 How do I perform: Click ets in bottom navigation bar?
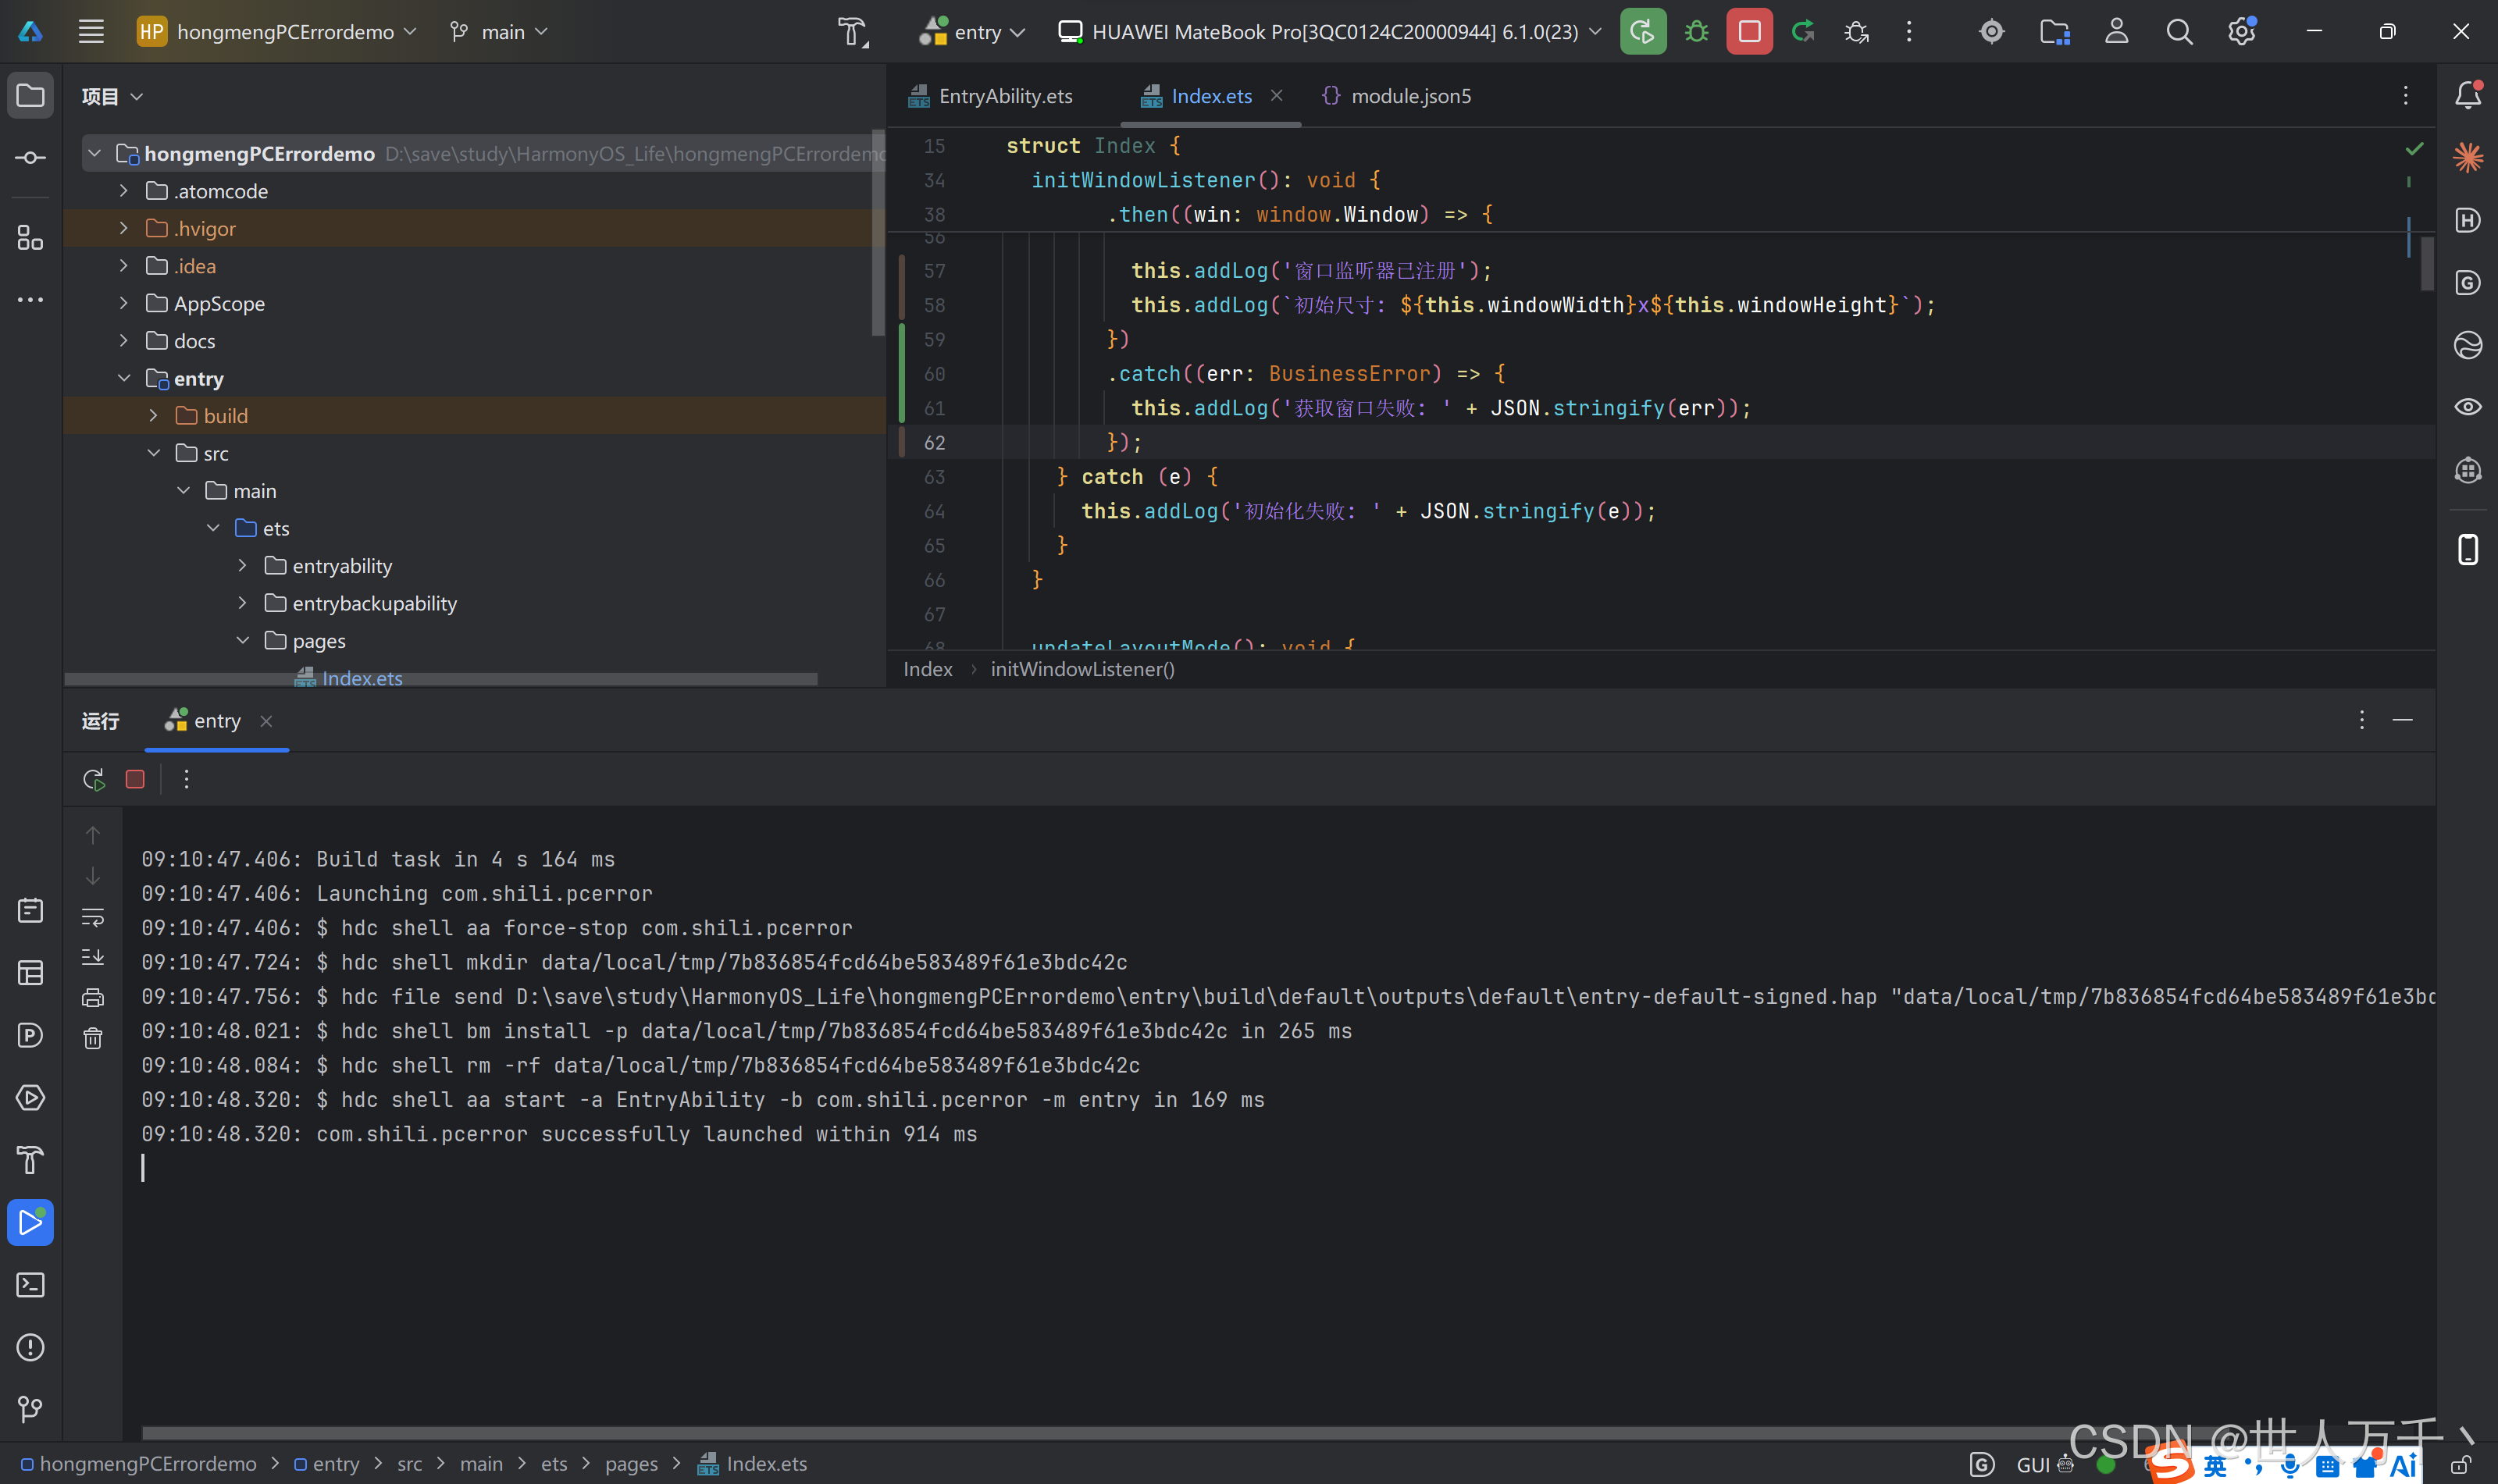coord(554,1464)
